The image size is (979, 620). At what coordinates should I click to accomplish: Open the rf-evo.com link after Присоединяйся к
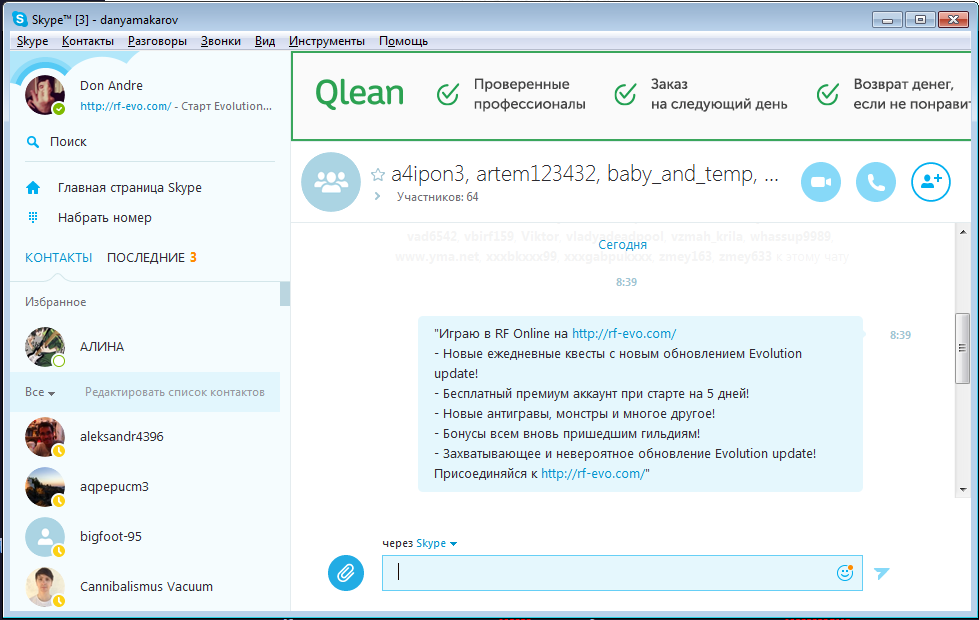(x=593, y=473)
